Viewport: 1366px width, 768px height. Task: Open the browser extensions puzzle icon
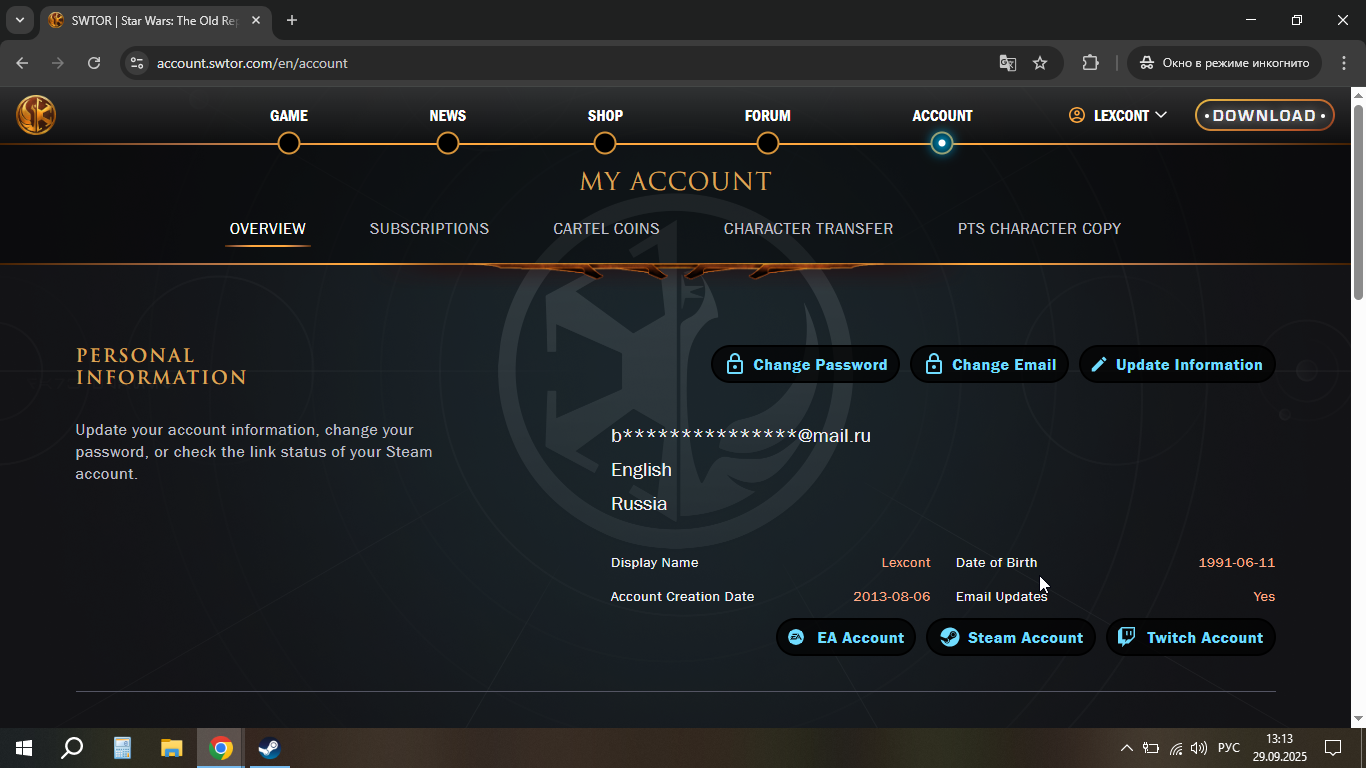1090,63
